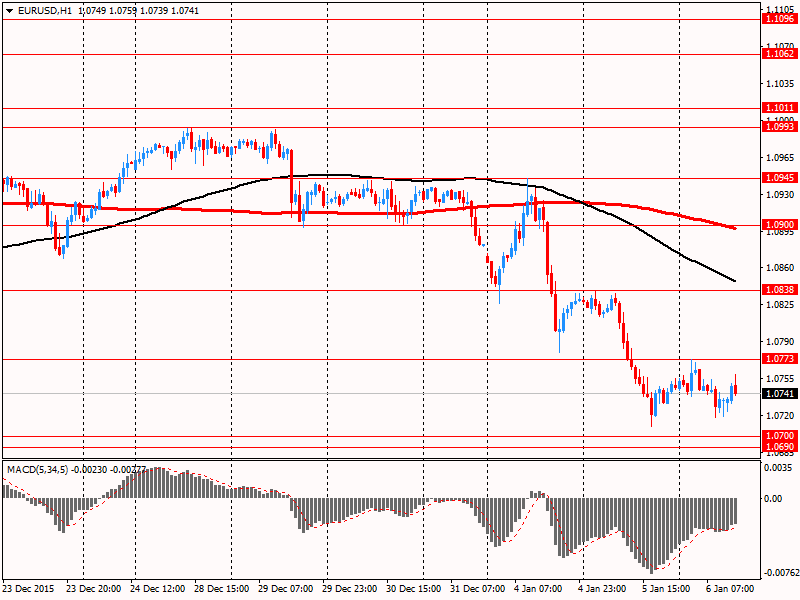Select the thick red moving average line end
Screen dimensions: 800x600
734,228
